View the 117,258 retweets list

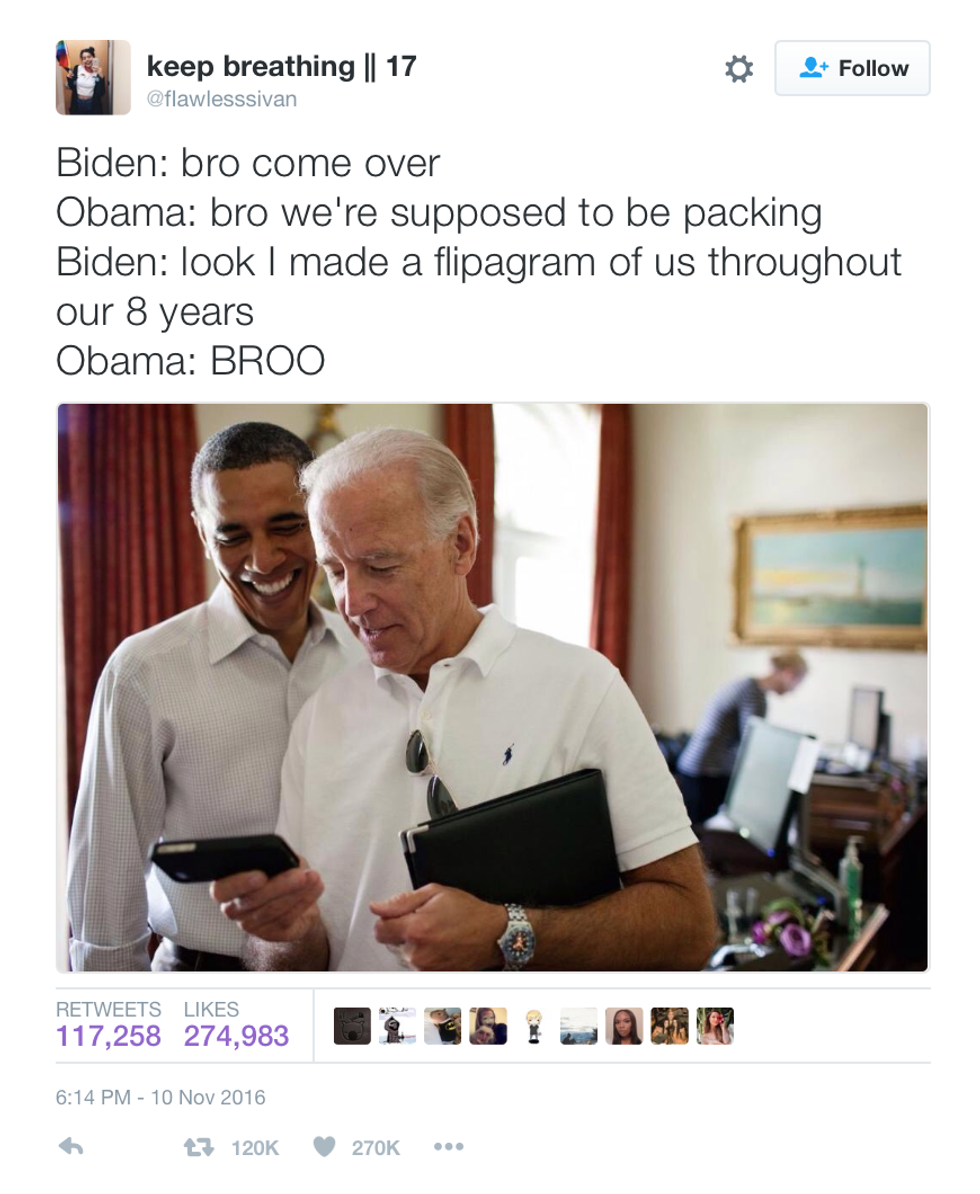[x=109, y=1025]
